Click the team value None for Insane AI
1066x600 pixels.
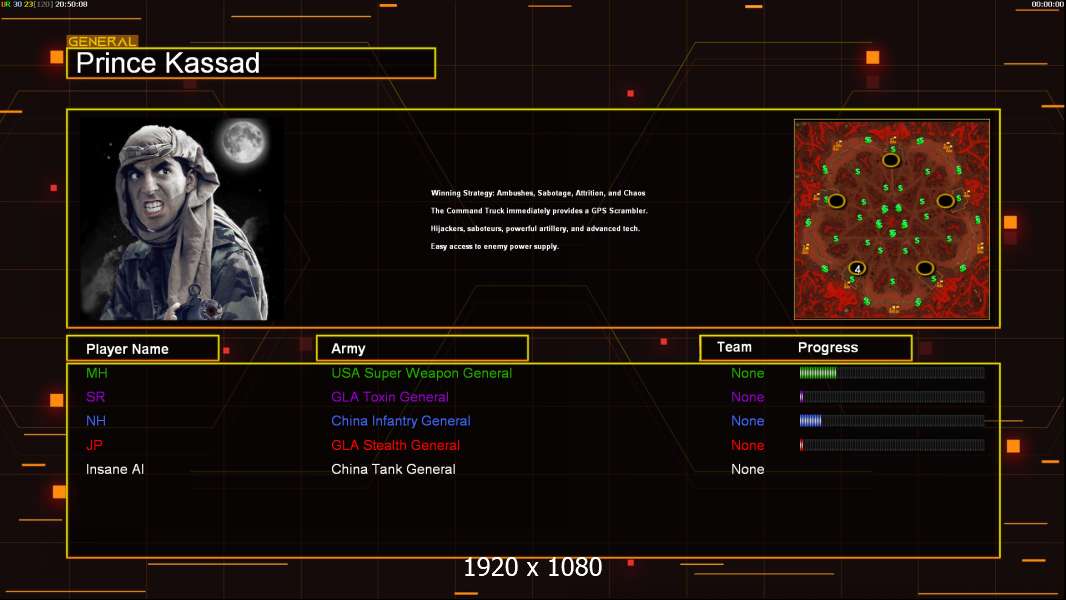(x=747, y=469)
